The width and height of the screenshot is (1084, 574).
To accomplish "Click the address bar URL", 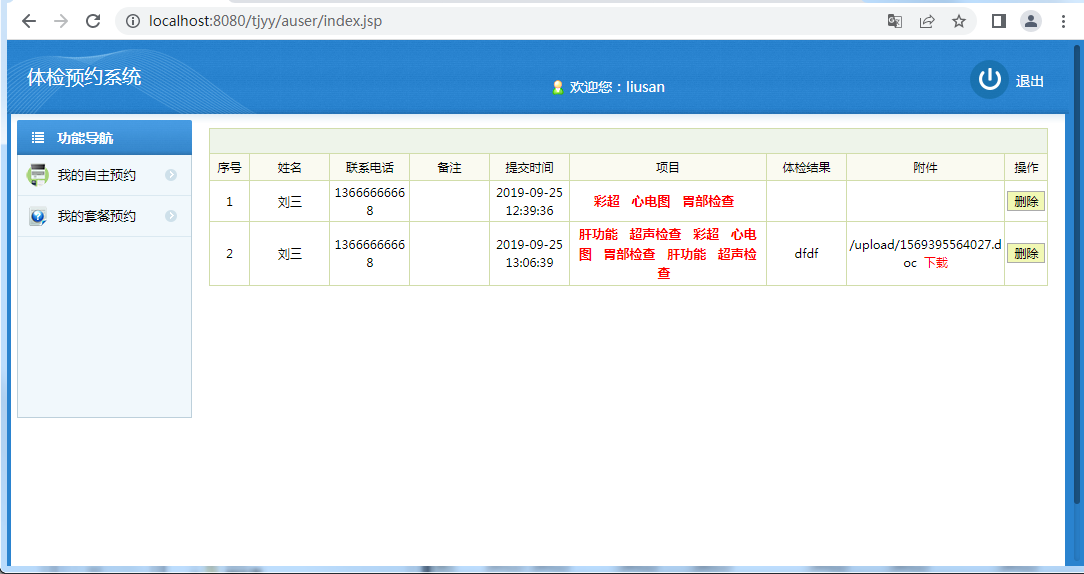I will (265, 21).
